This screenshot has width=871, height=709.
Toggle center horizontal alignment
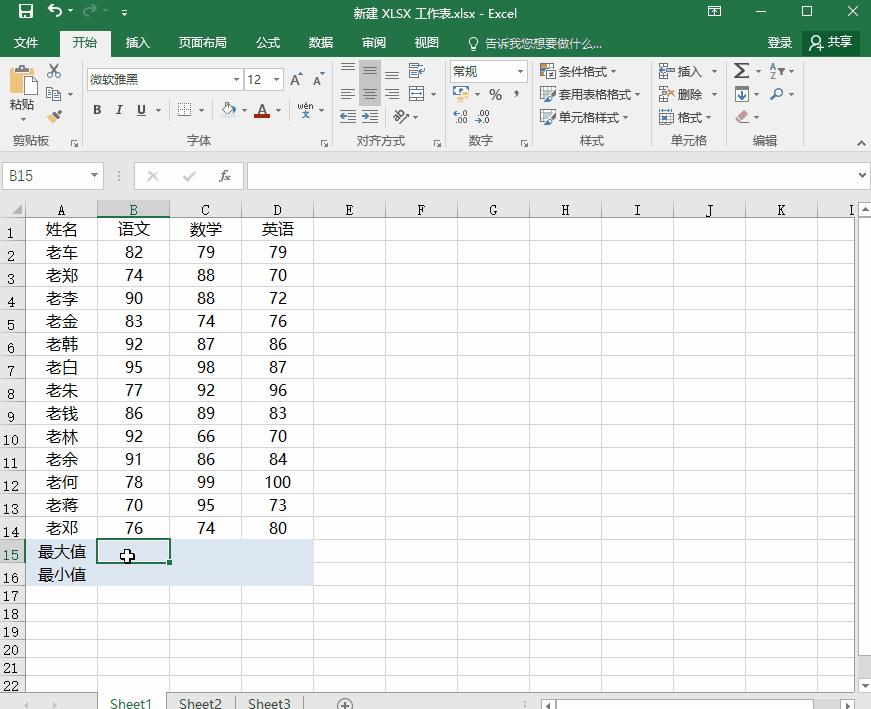[370, 94]
